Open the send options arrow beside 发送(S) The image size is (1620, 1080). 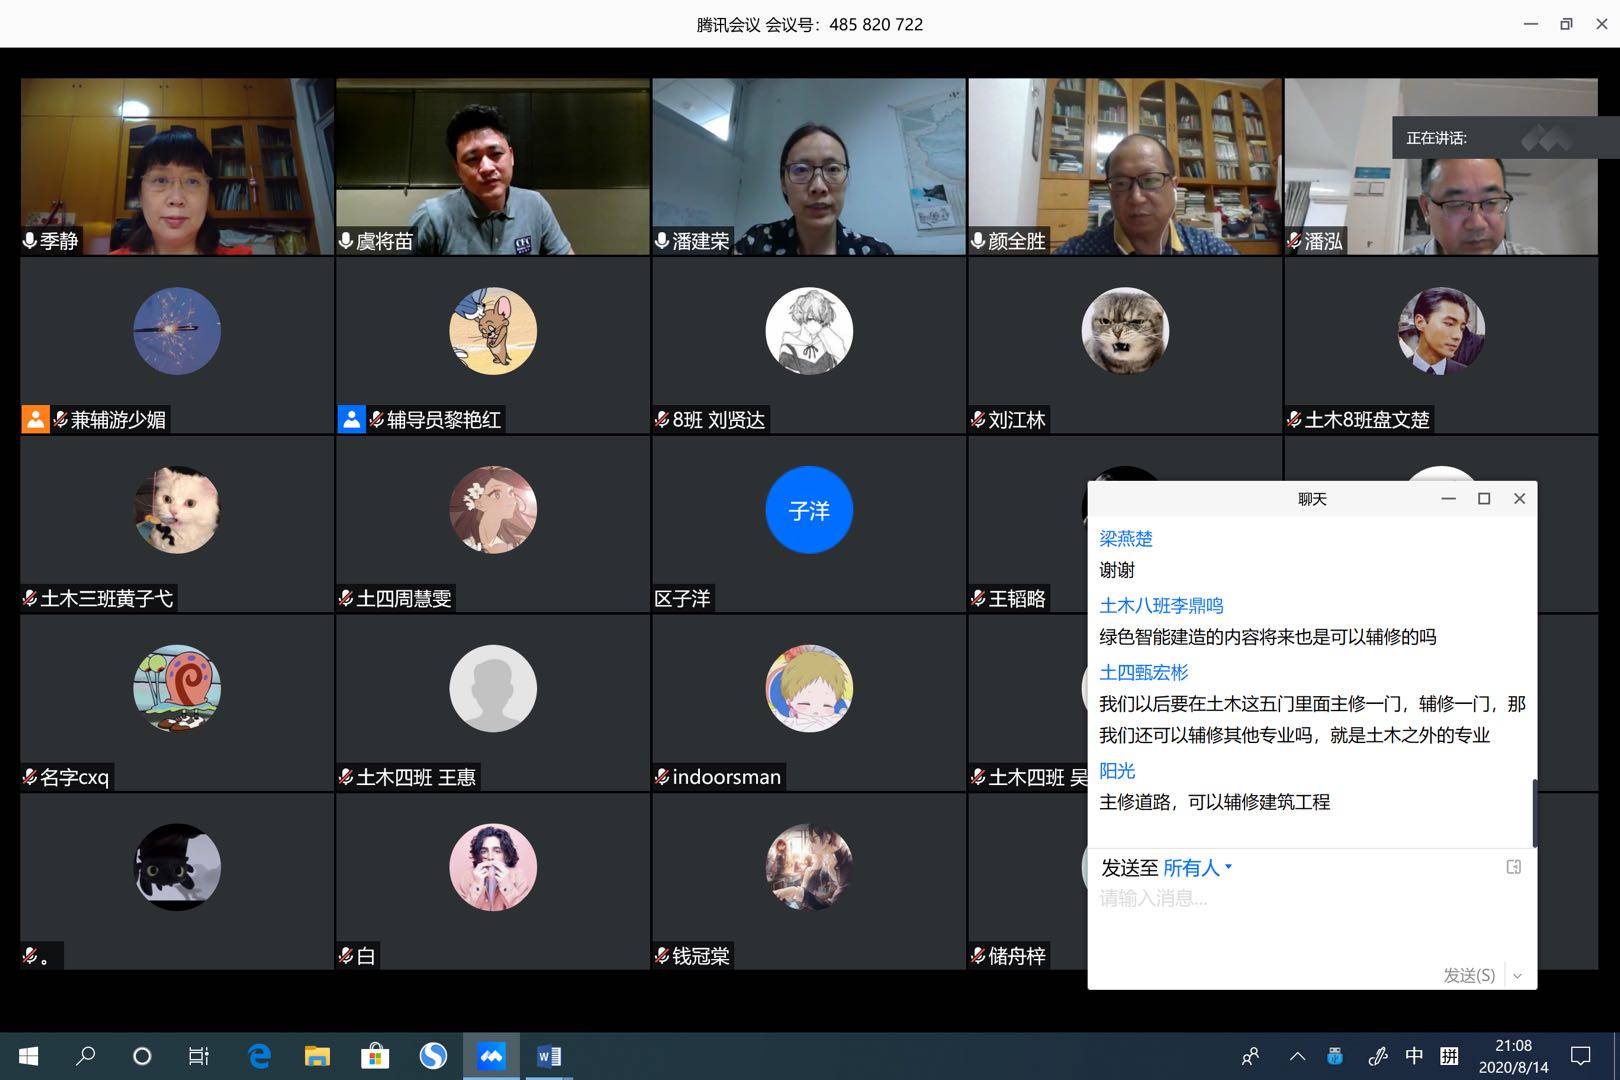click(1517, 975)
